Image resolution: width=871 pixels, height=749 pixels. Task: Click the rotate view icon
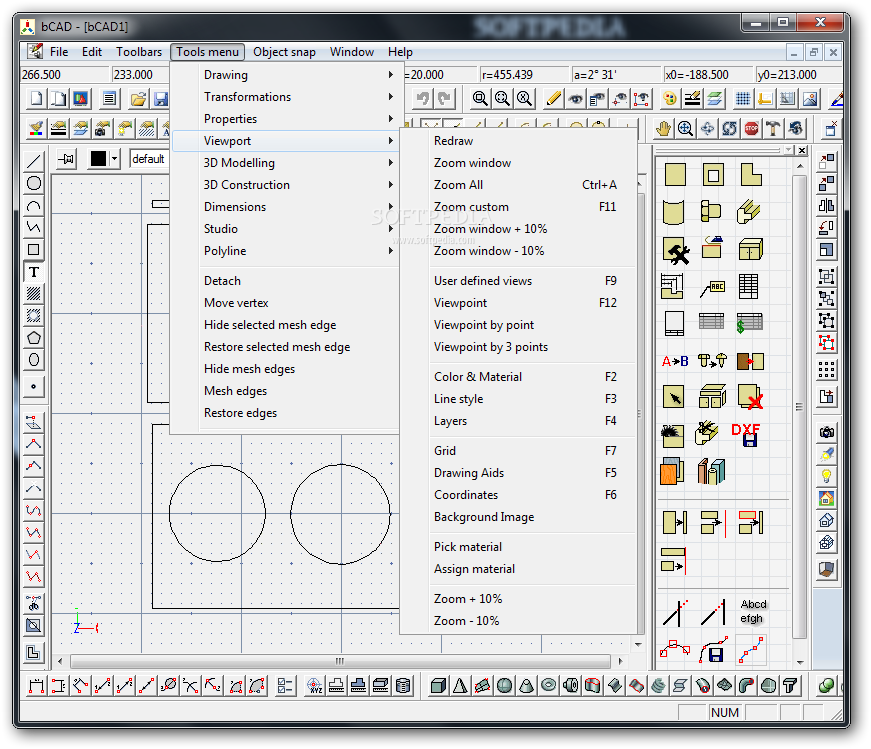click(x=729, y=129)
